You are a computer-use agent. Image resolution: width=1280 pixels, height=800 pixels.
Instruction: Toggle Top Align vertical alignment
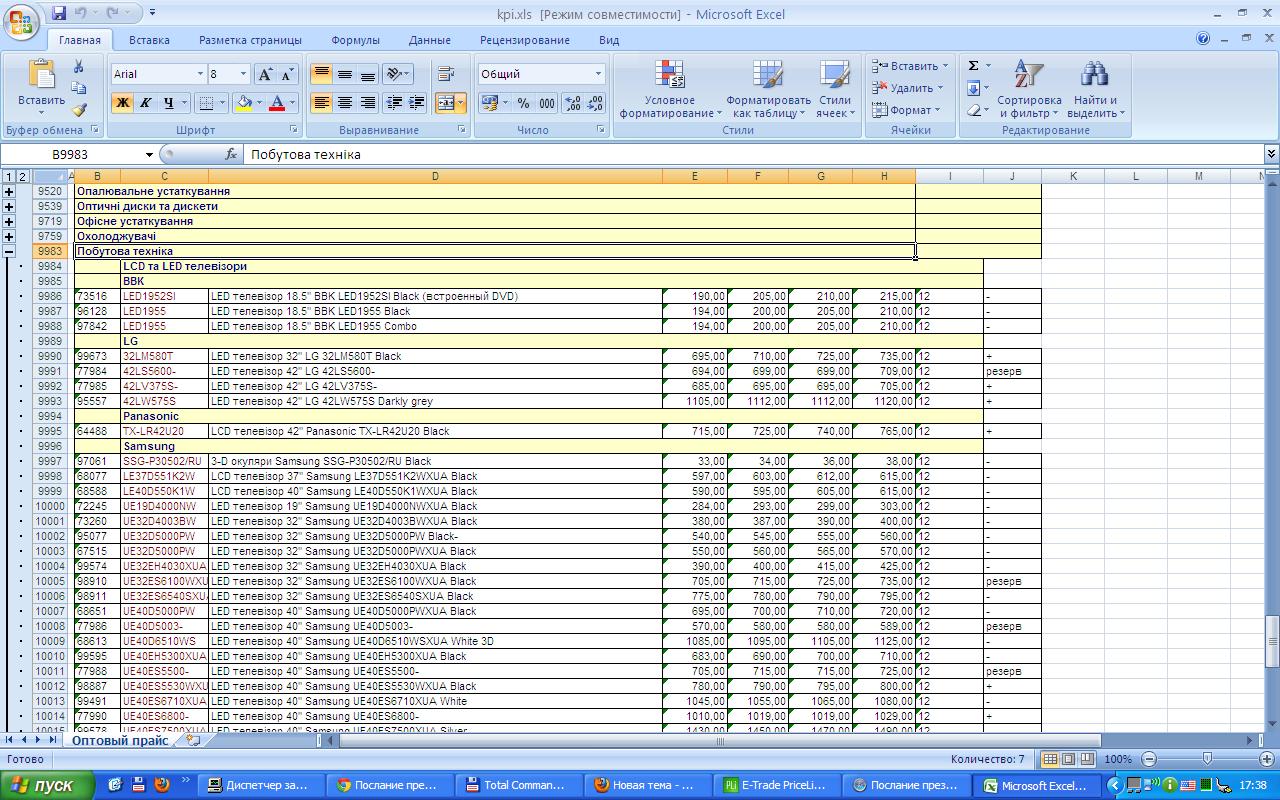tap(321, 74)
